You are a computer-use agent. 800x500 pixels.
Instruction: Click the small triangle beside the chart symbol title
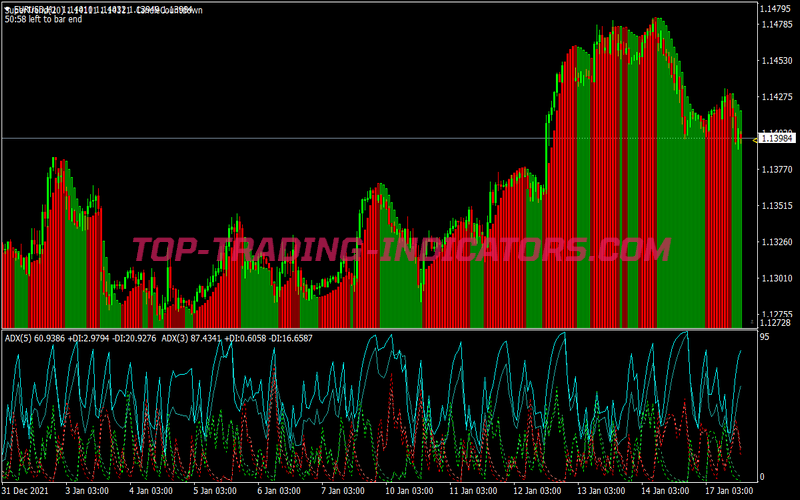[7, 9]
